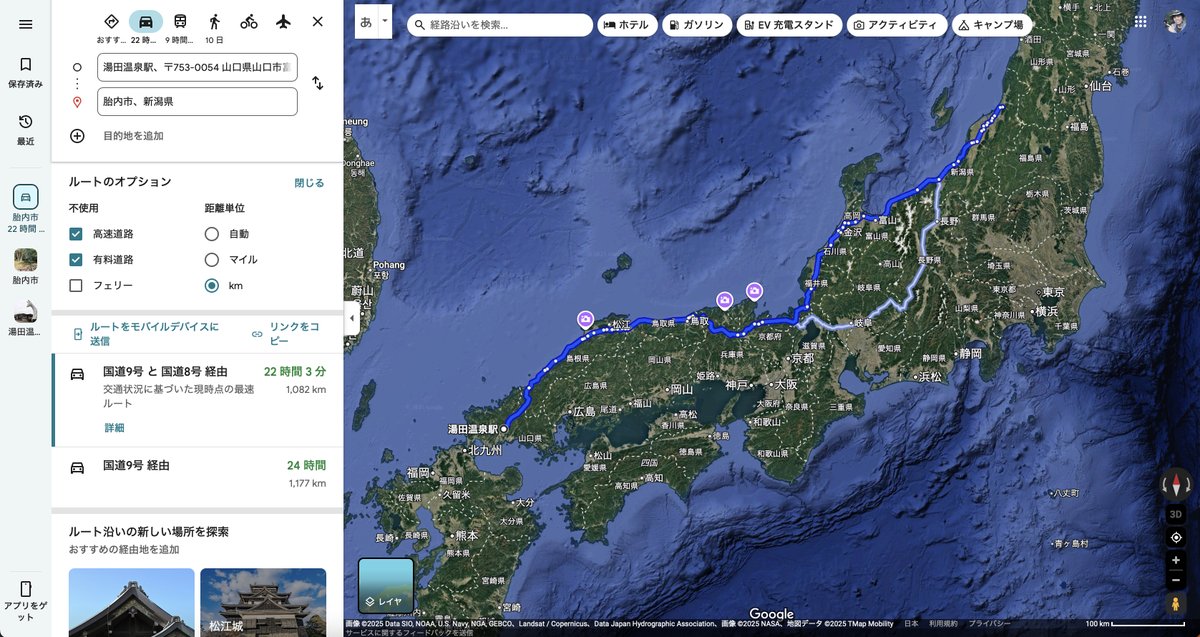Click the 22 時間 3 分 duration text
The width and height of the screenshot is (1200, 637).
pos(295,371)
